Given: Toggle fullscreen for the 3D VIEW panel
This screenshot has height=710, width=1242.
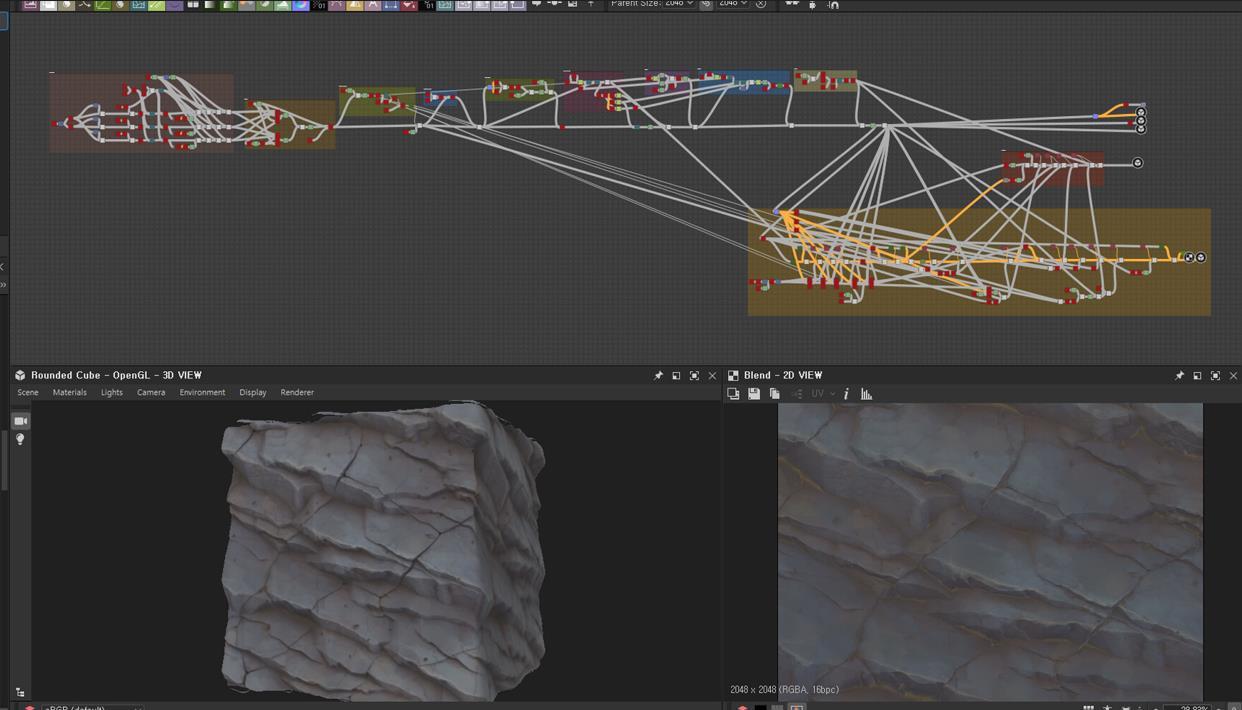Looking at the screenshot, I should [694, 376].
